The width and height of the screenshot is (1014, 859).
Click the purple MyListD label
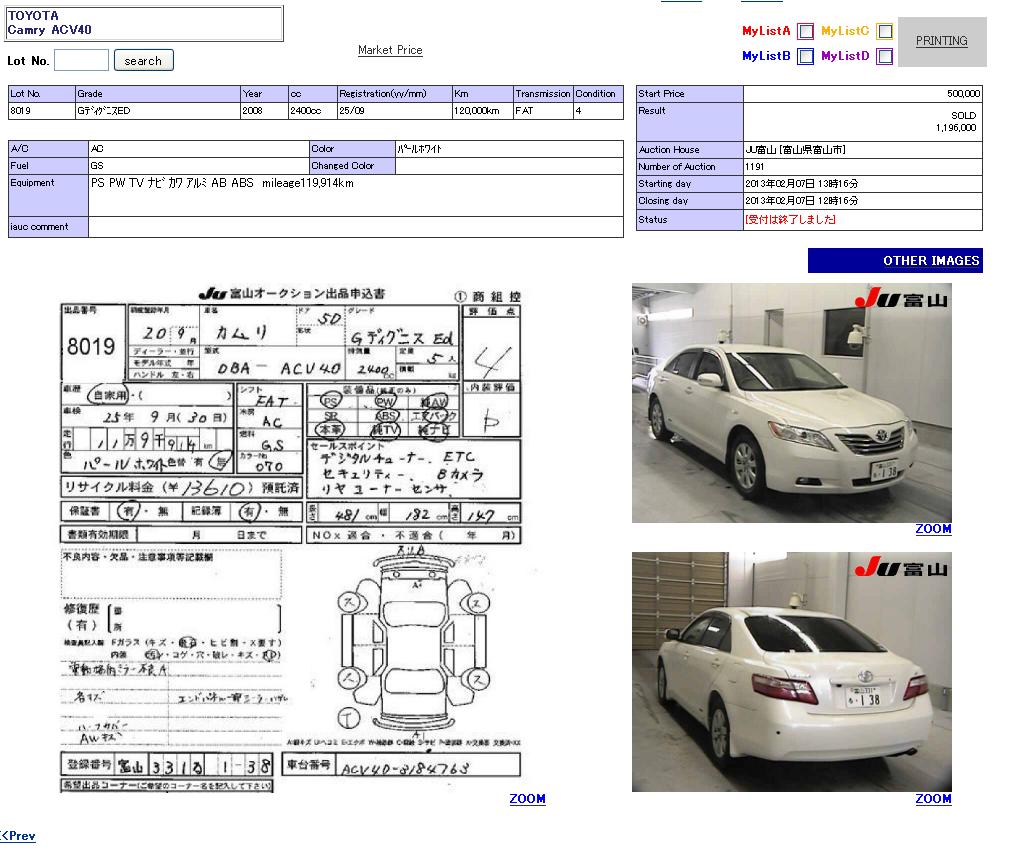[845, 57]
